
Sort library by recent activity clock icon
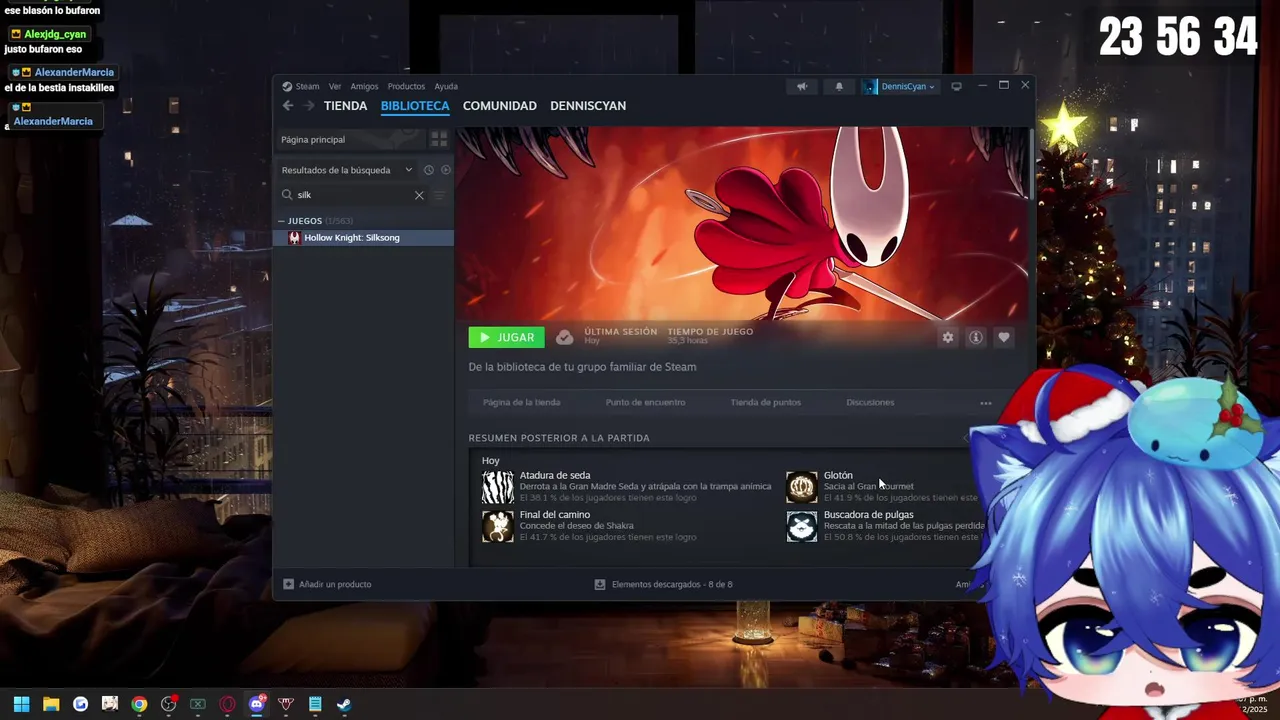(428, 170)
